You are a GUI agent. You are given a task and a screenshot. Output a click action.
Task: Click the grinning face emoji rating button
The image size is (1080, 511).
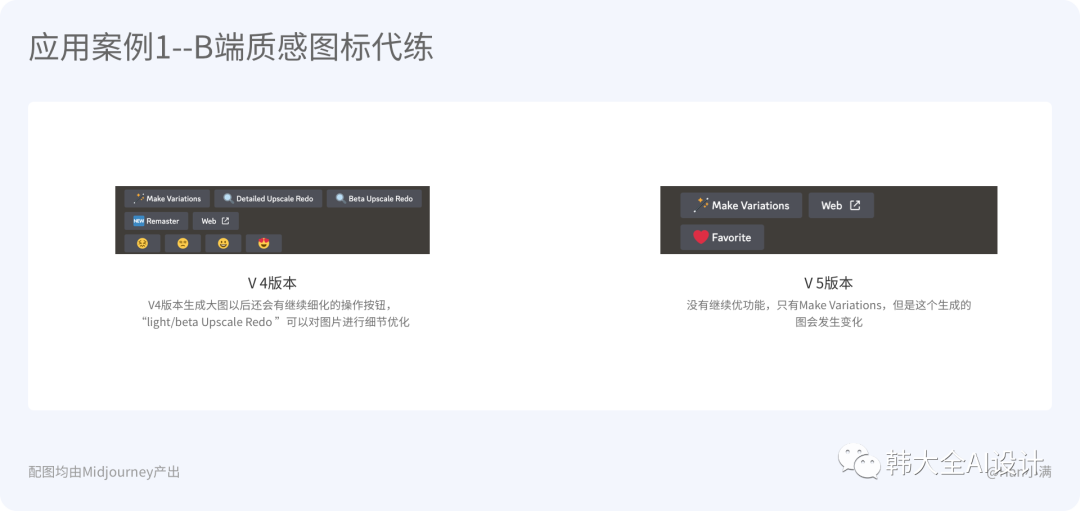click(223, 243)
